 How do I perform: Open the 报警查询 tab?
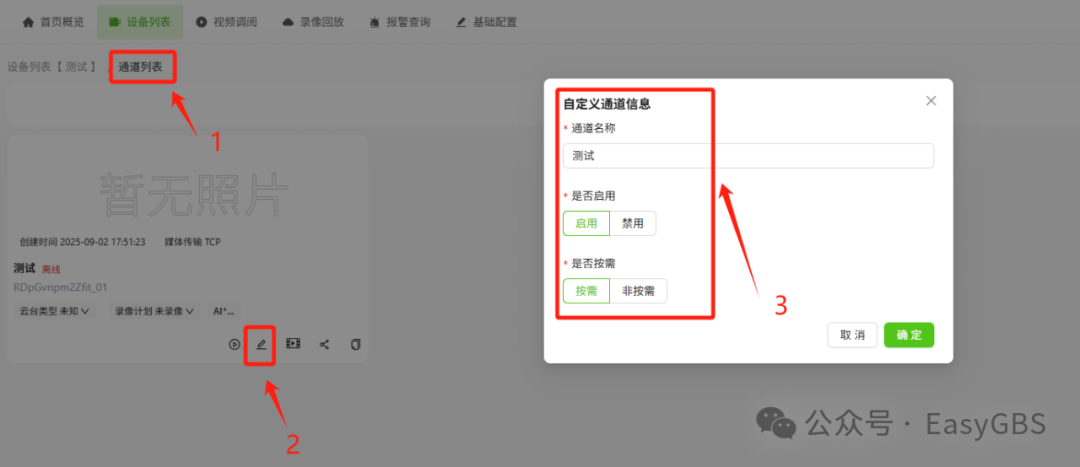pyautogui.click(x=400, y=22)
